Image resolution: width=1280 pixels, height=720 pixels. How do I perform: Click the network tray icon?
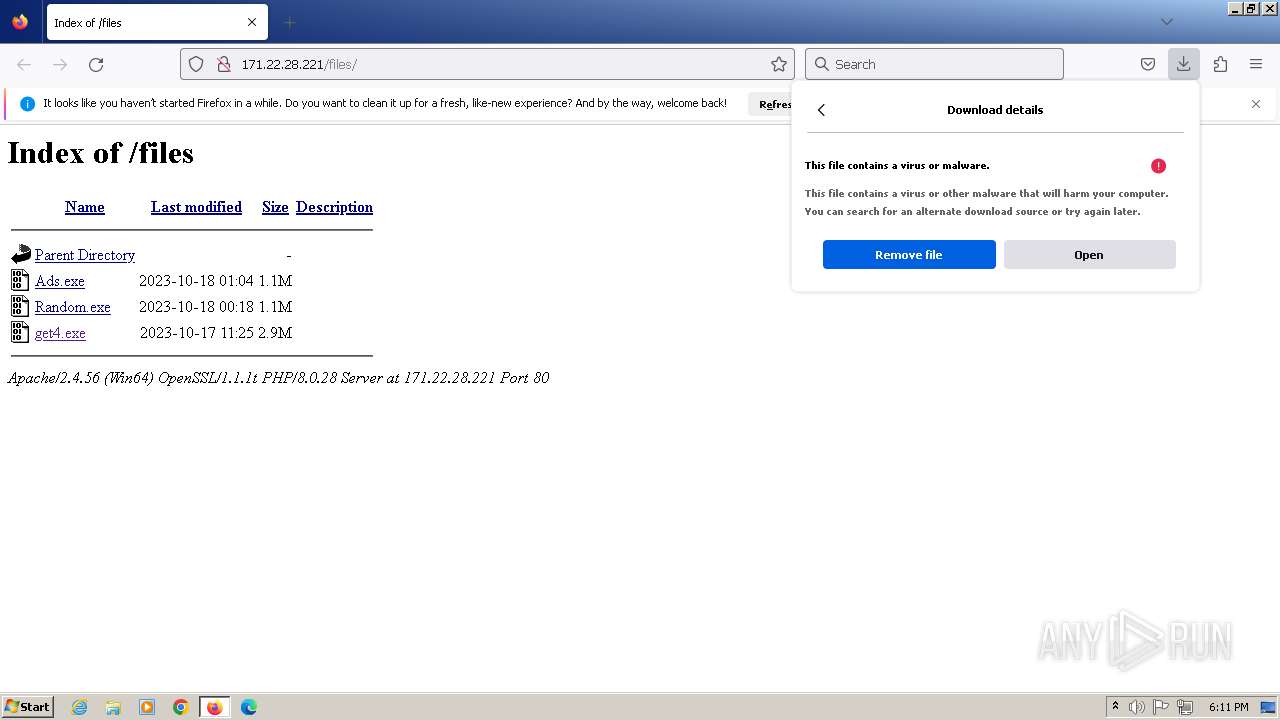(x=1186, y=707)
